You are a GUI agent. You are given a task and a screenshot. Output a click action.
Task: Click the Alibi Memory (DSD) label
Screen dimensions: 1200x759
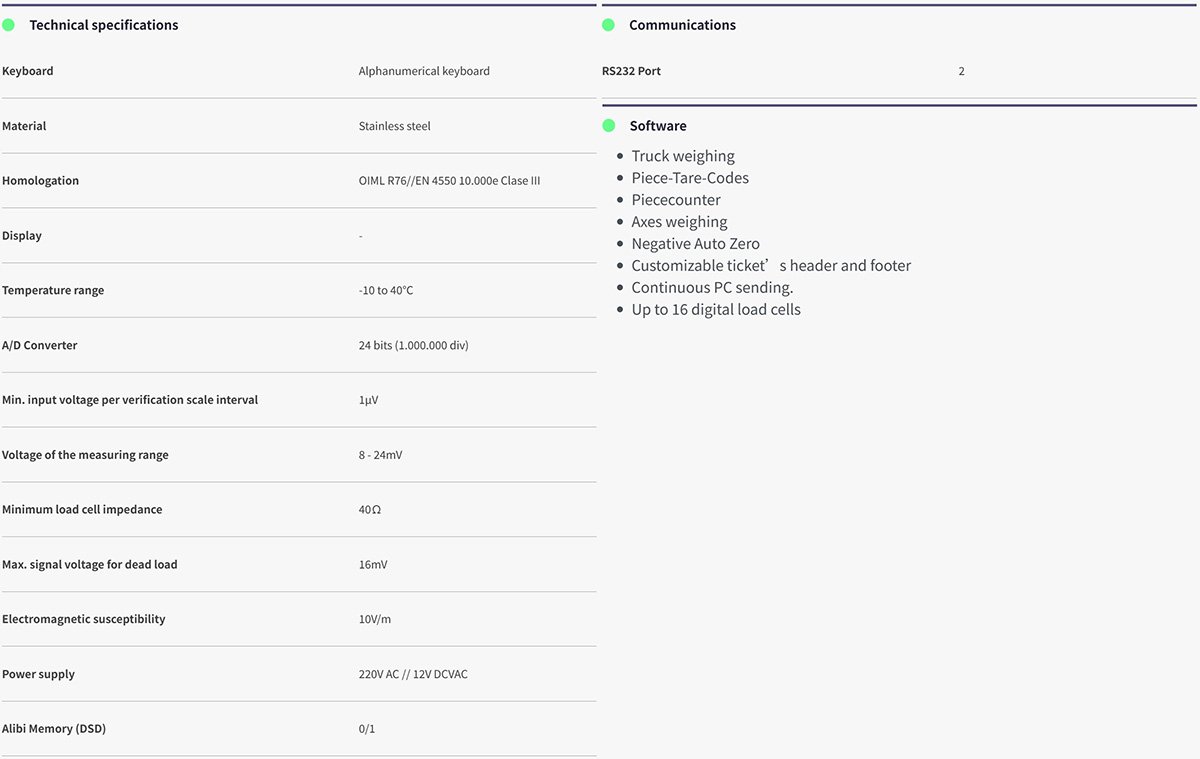(54, 729)
